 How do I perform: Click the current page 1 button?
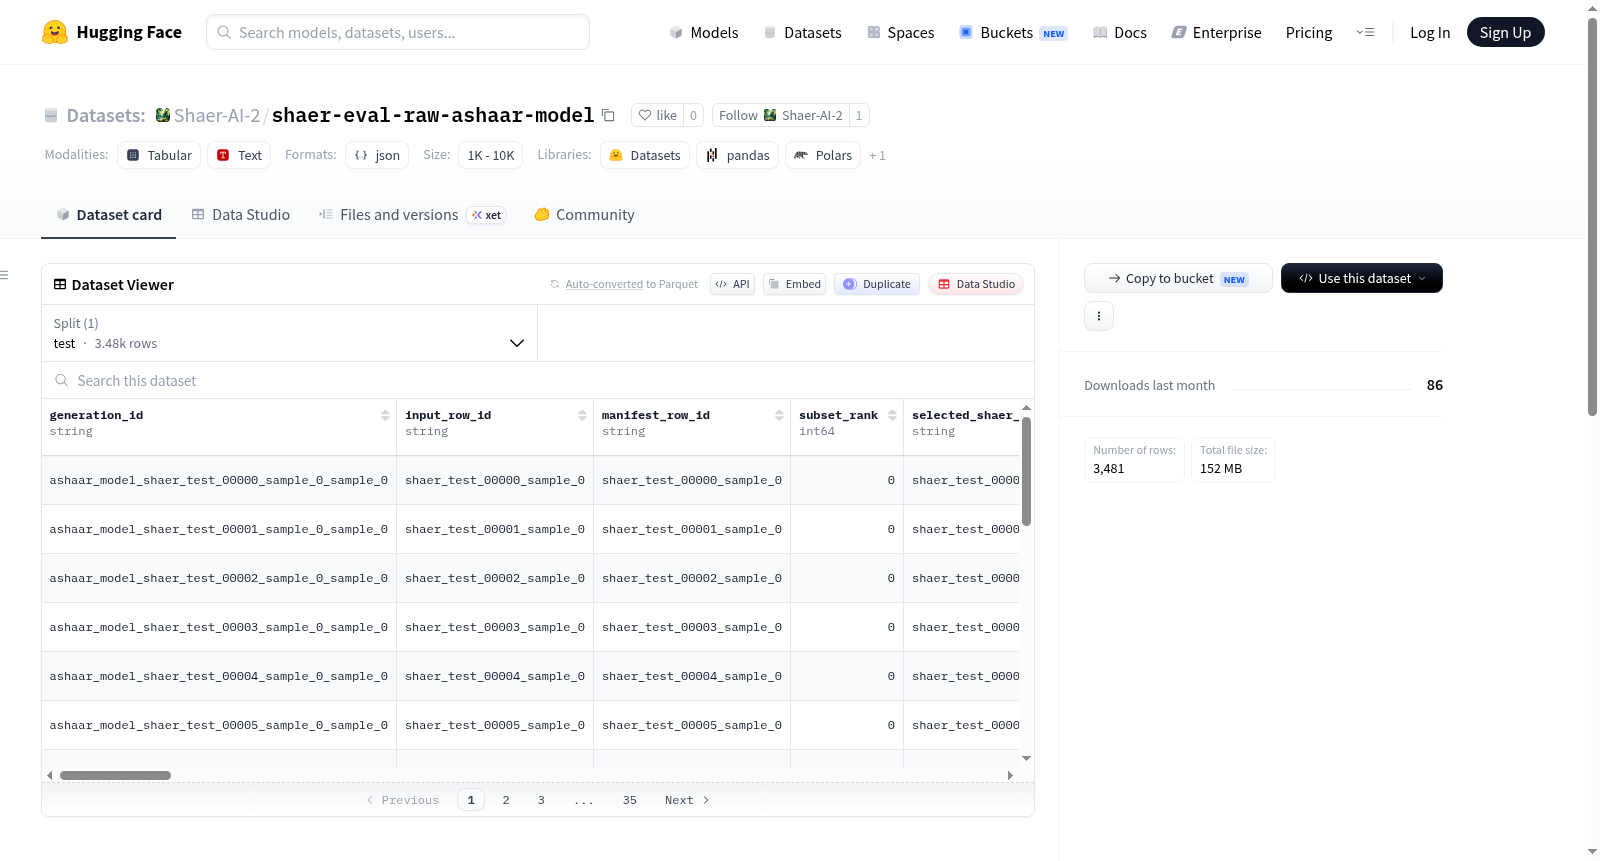(471, 800)
